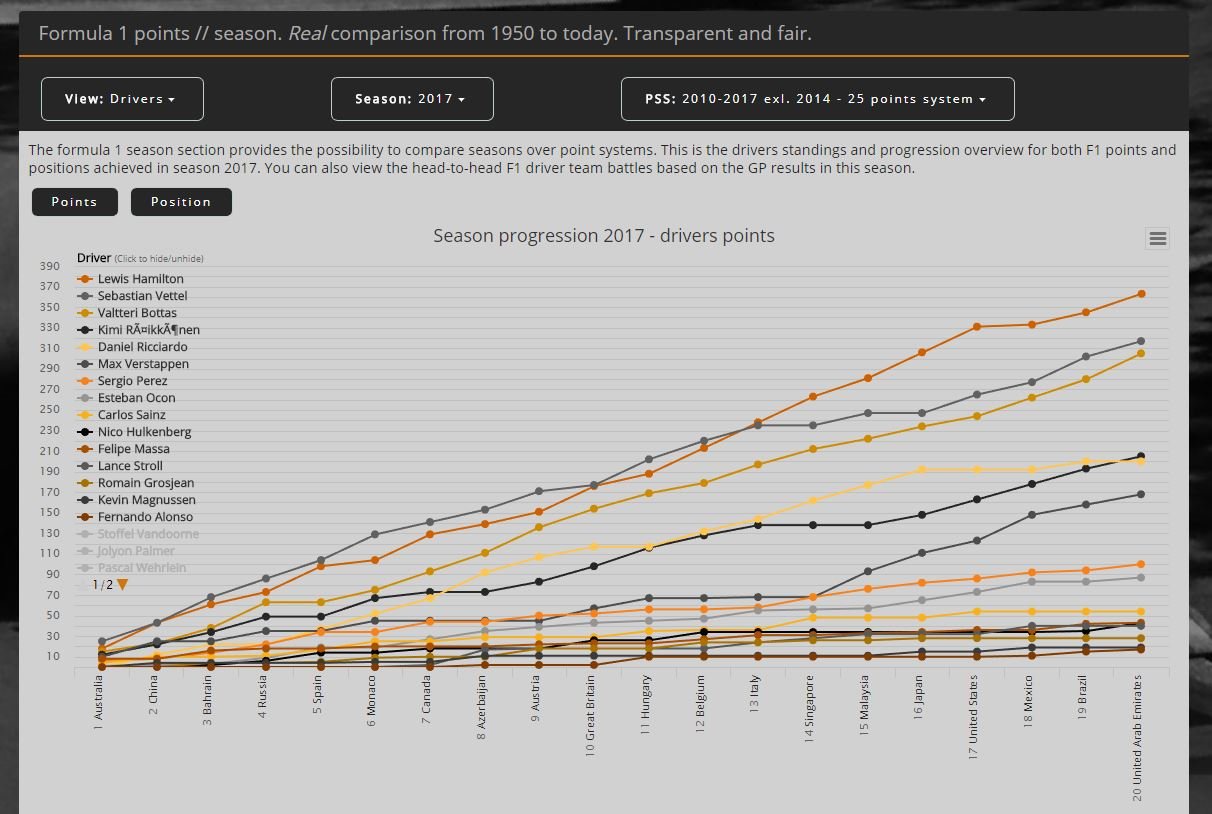Viewport: 1212px width, 814px height.
Task: Unhide Jolyon Palmer legend entry
Action: click(x=127, y=551)
